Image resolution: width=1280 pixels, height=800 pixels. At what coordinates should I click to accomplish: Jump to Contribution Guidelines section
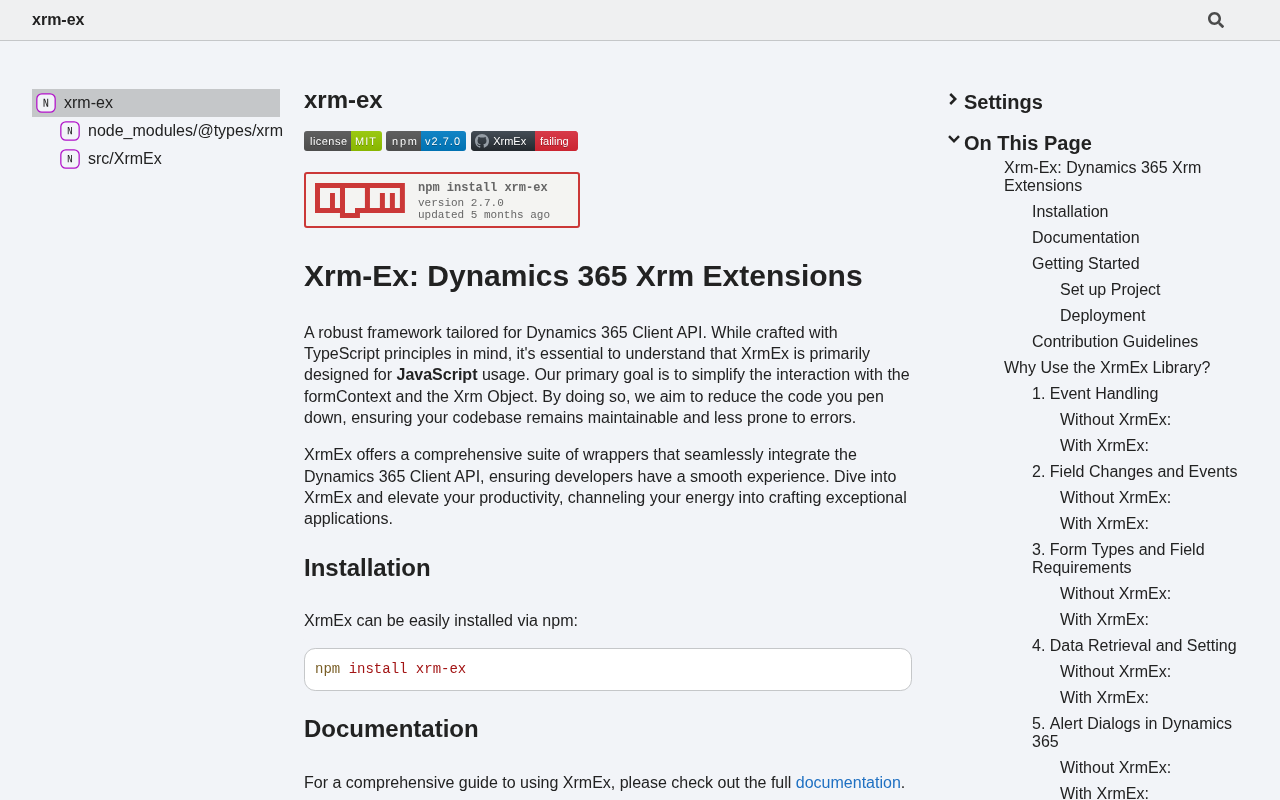[x=1115, y=342]
